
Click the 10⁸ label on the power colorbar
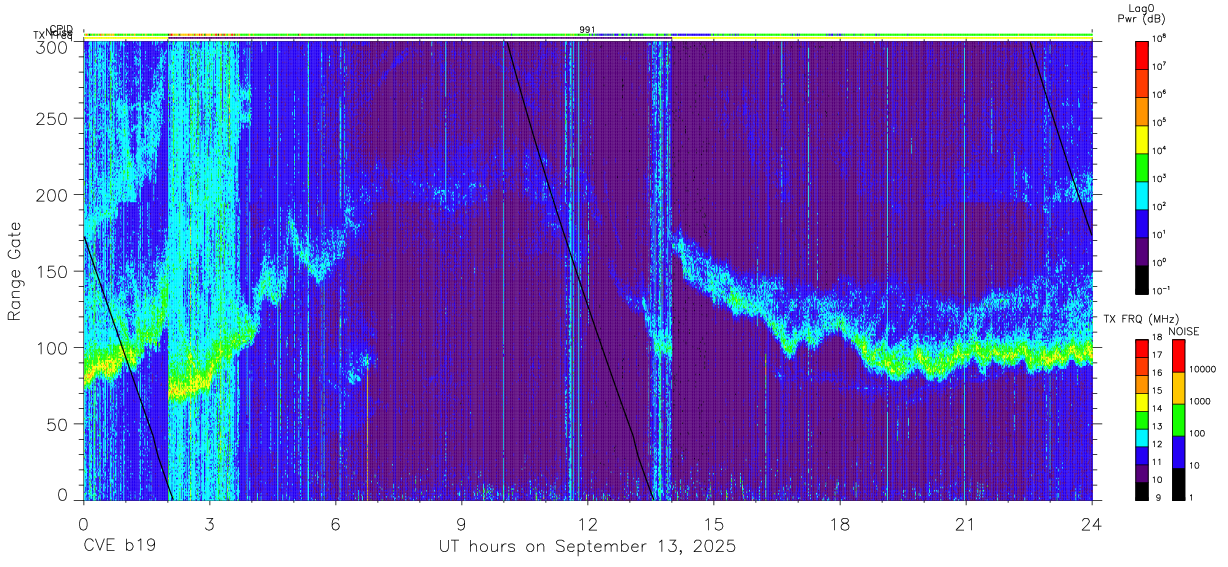point(1161,38)
